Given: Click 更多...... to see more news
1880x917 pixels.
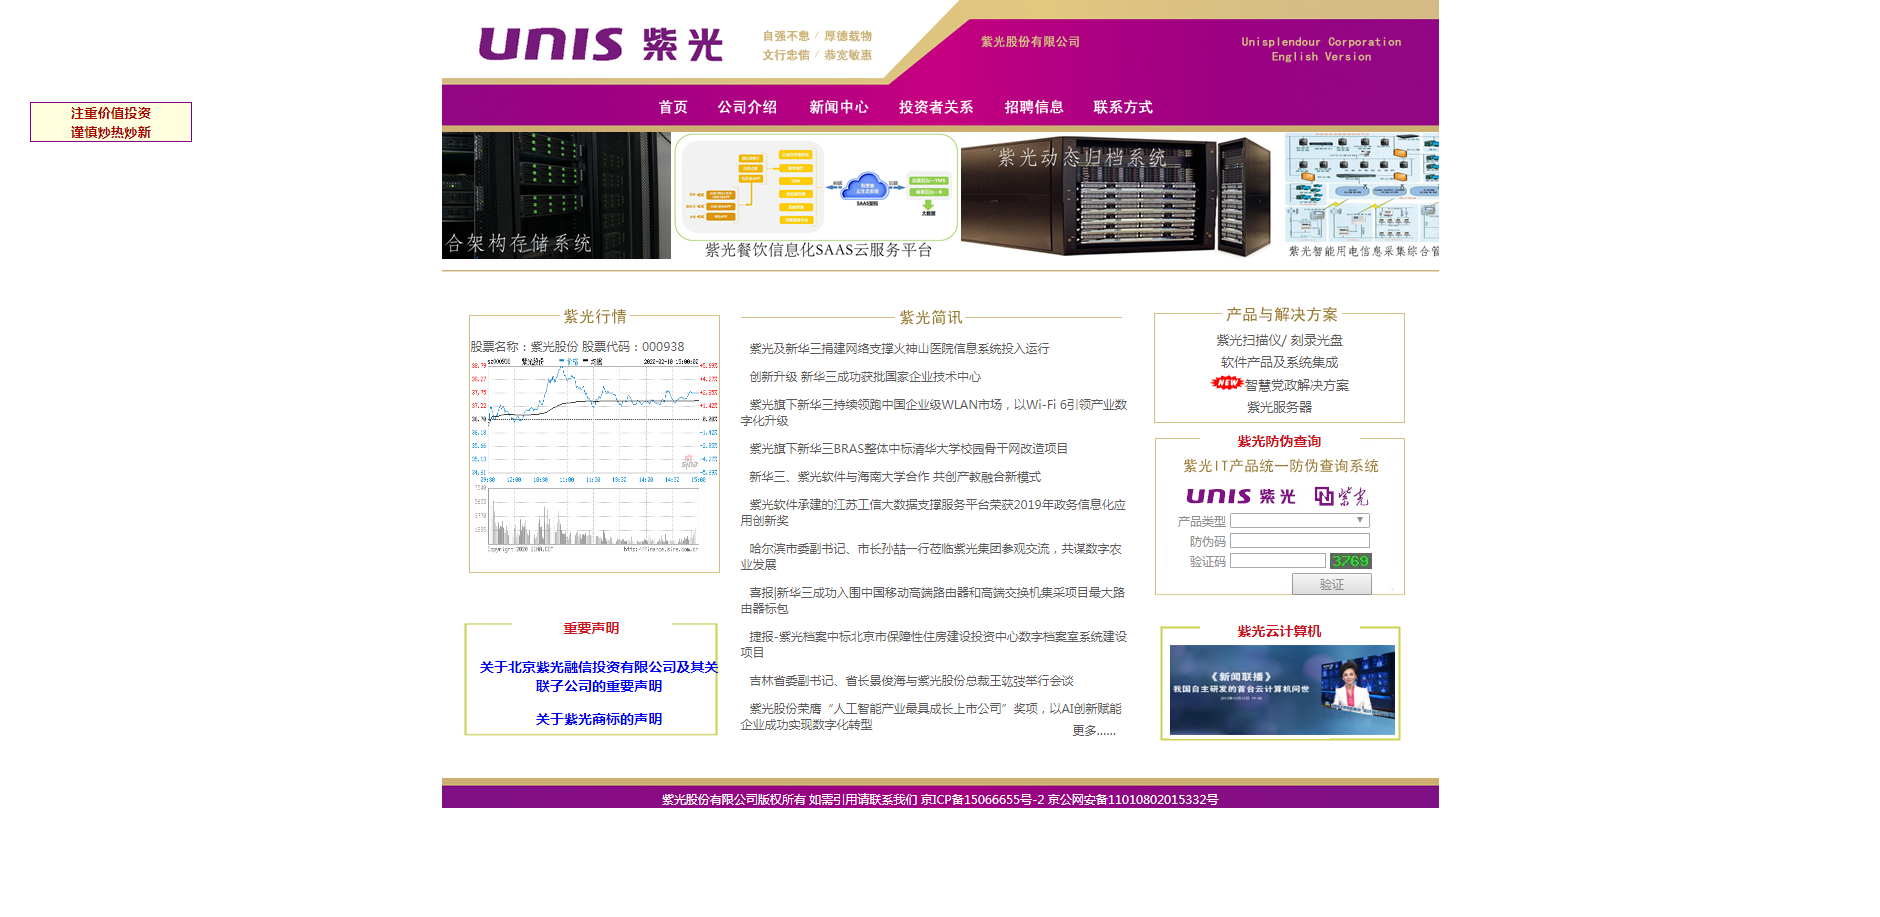Looking at the screenshot, I should point(1094,731).
